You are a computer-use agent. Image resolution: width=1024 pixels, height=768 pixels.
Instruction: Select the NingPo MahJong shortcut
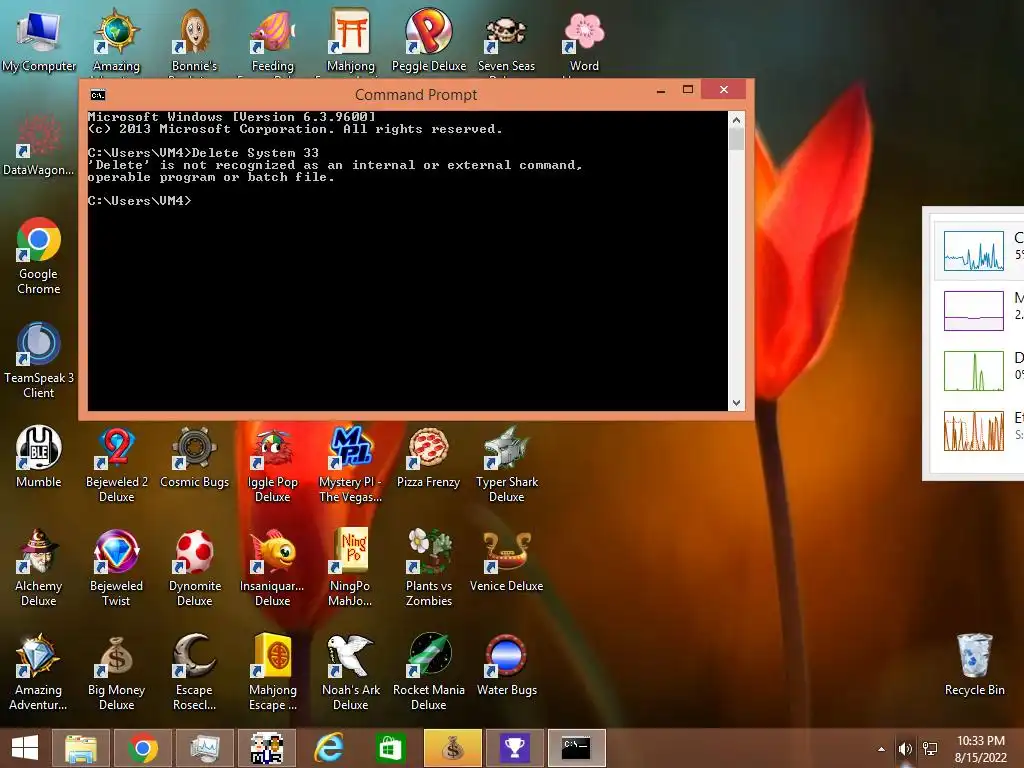point(351,568)
